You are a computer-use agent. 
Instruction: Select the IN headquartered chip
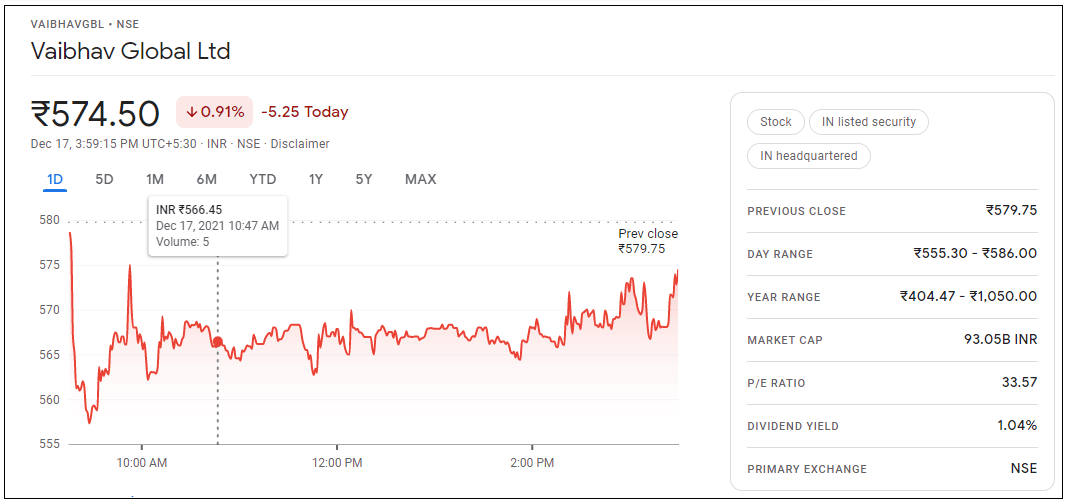pyautogui.click(x=808, y=156)
